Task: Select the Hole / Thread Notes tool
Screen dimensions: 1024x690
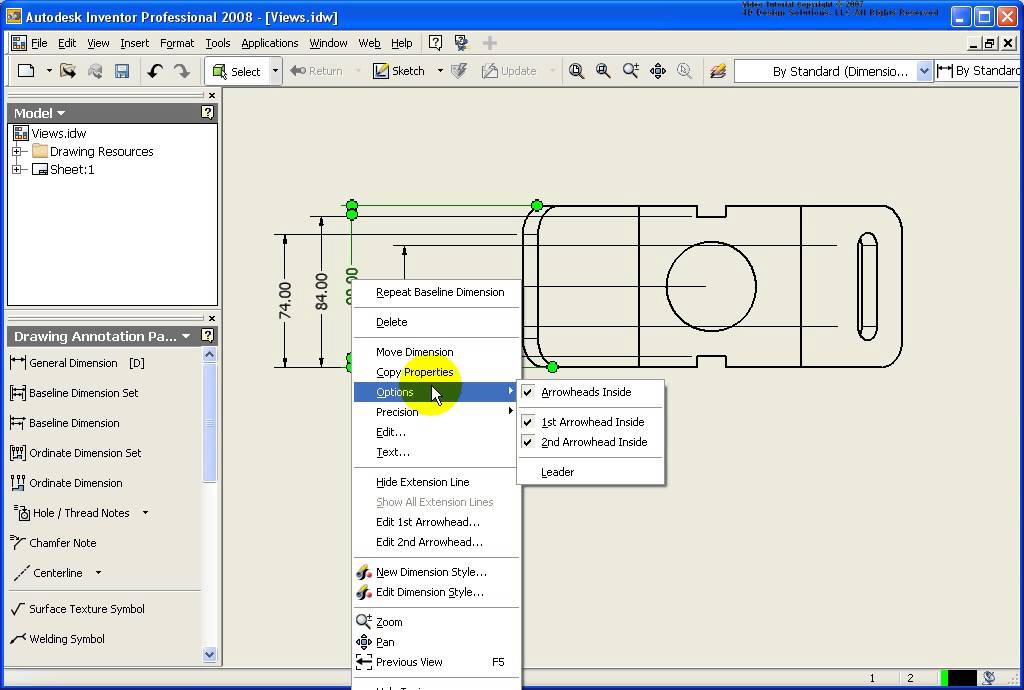Action: tap(72, 513)
